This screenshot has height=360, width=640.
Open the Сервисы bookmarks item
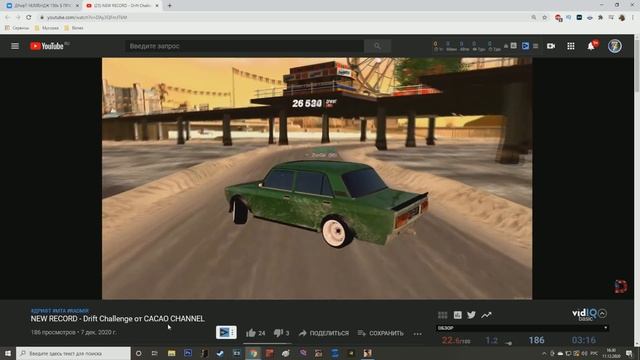pyautogui.click(x=17, y=28)
